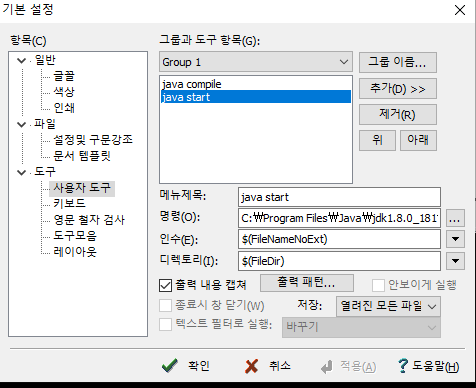Open help with 도움말(H) button
This screenshot has width=476, height=388.
429,366
